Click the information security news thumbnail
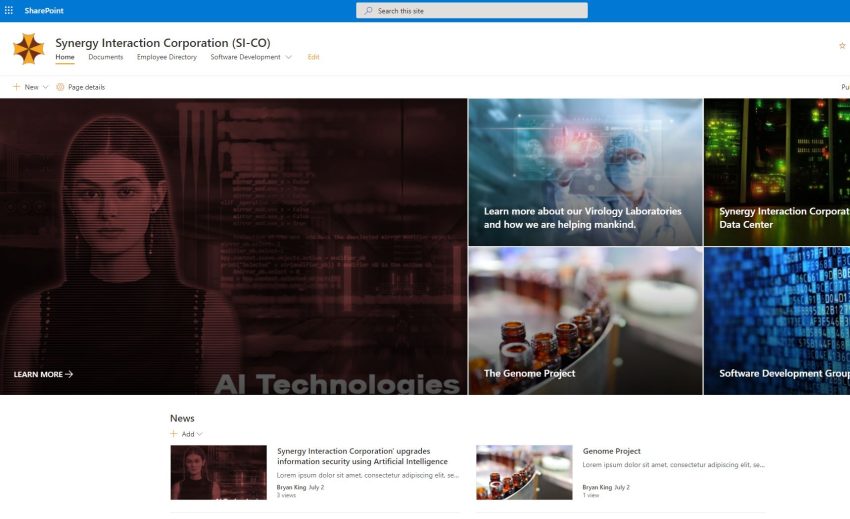The height and width of the screenshot is (519, 850). (x=218, y=472)
